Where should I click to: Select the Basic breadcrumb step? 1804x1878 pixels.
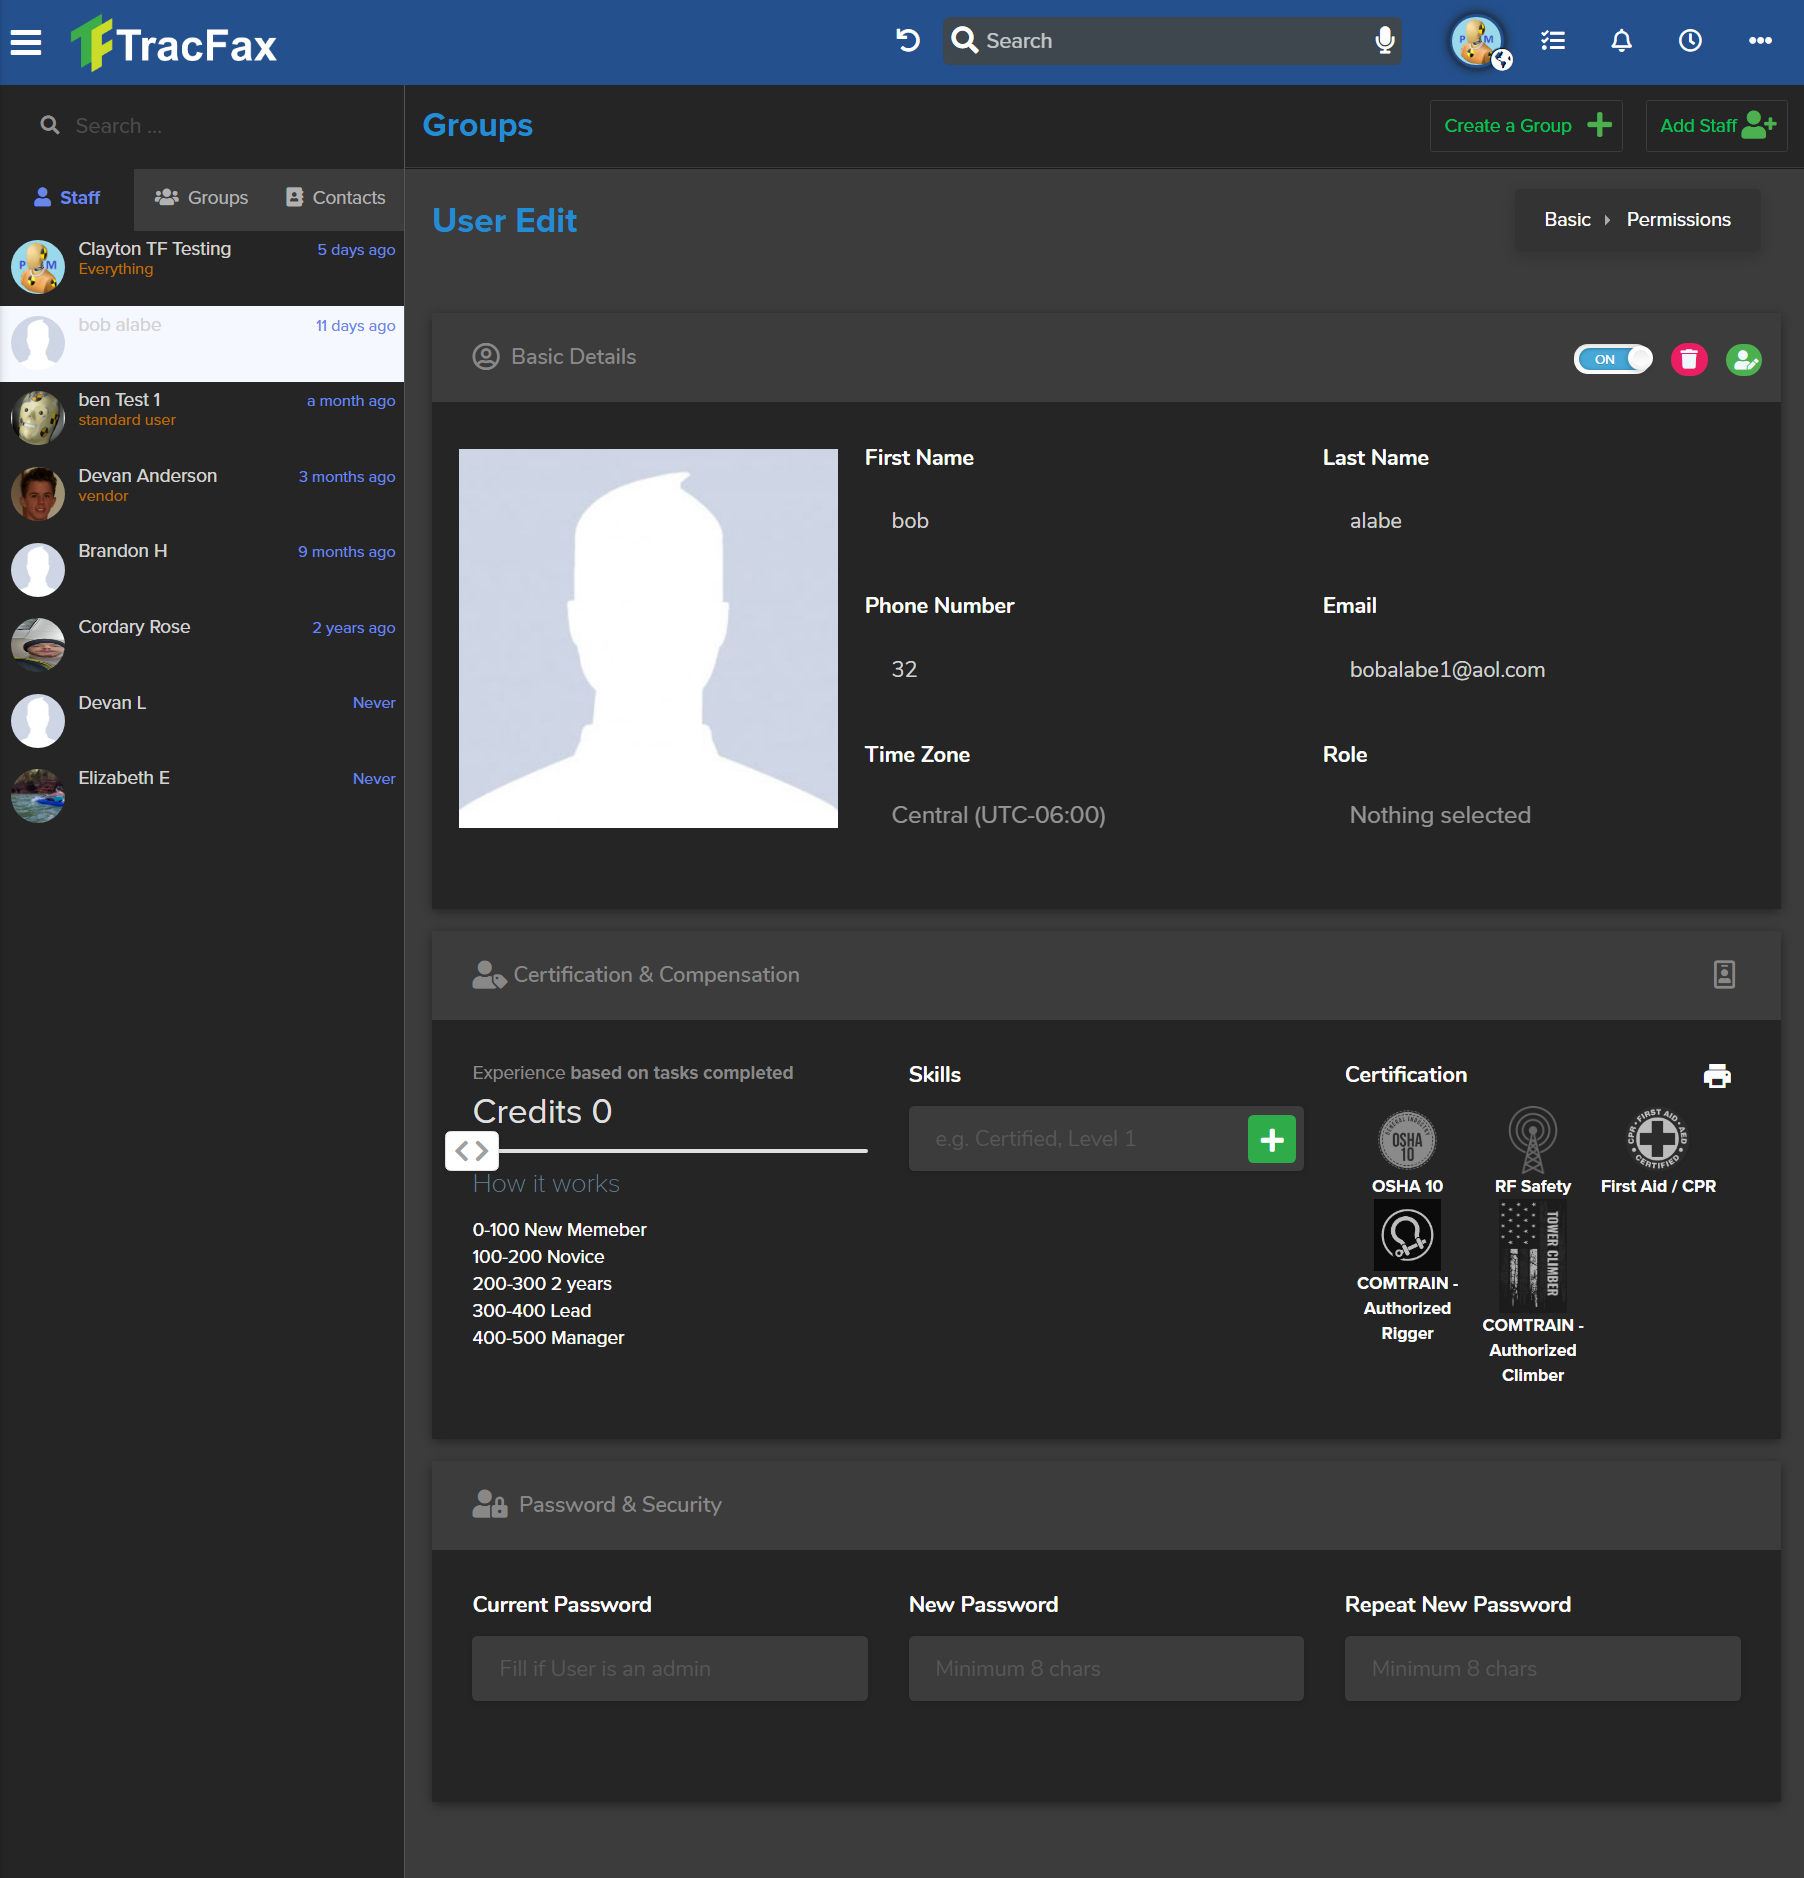pos(1567,220)
